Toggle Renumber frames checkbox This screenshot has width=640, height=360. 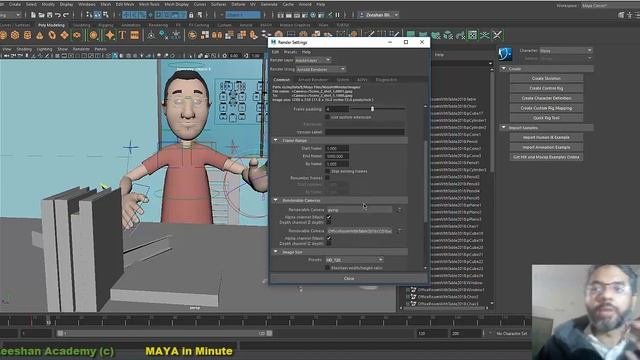327,178
